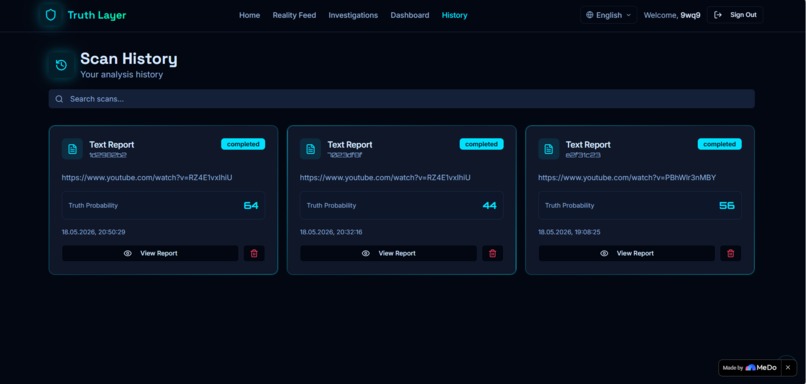Delete the scan from 20:50:29 with its trash icon
Image resolution: width=806 pixels, height=384 pixels.
(254, 253)
